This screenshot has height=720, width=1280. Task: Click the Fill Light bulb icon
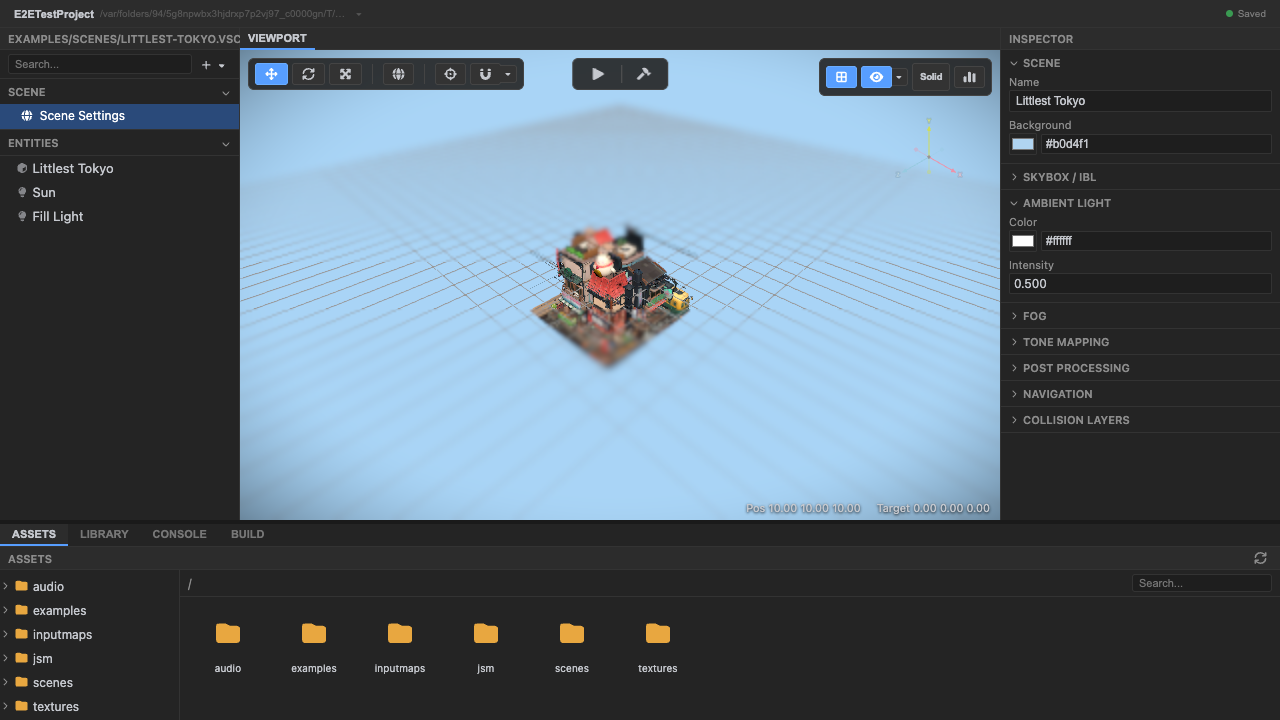coord(22,217)
